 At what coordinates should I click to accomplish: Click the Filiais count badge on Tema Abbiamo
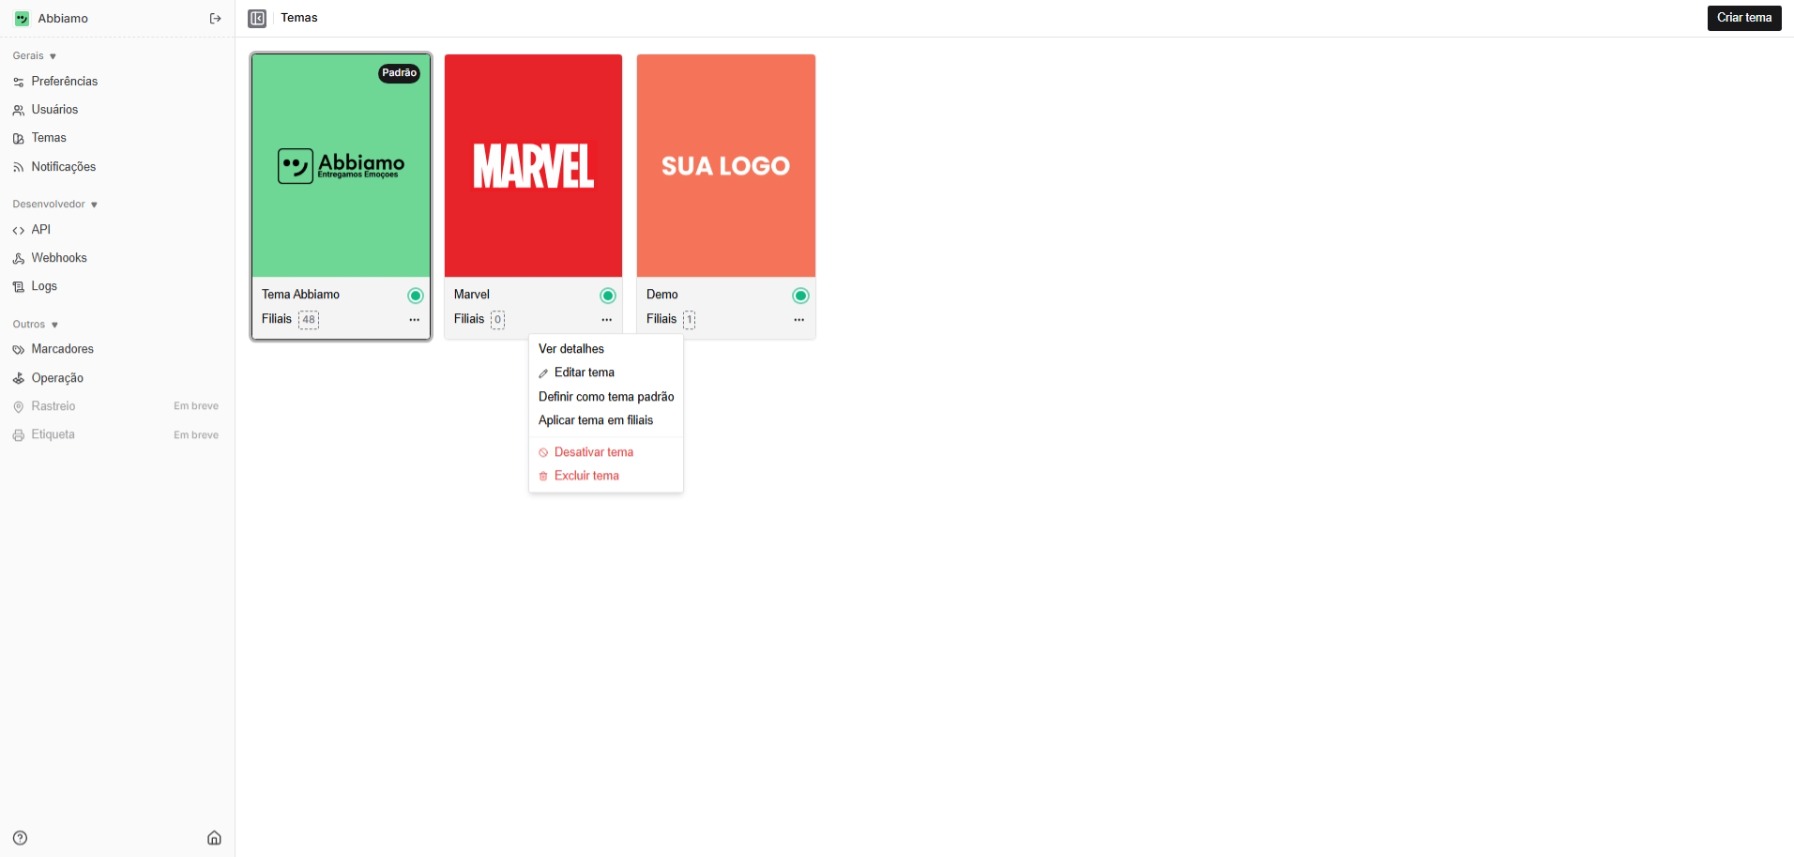click(308, 320)
